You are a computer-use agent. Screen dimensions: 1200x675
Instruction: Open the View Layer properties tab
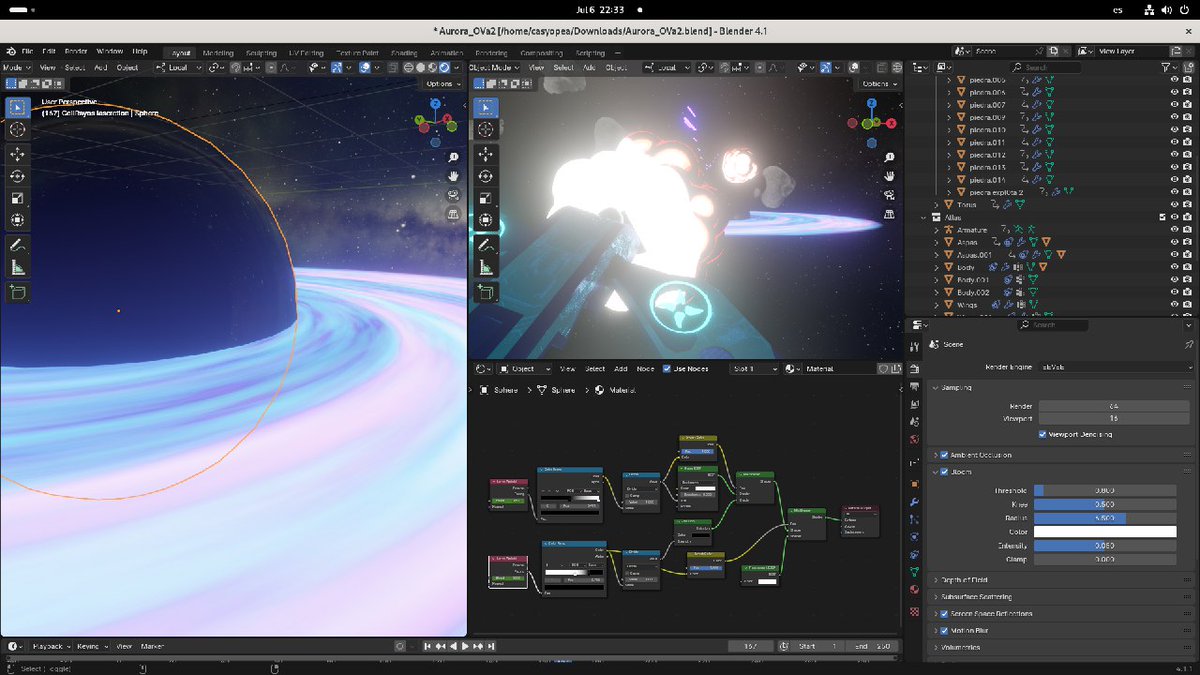pos(915,405)
